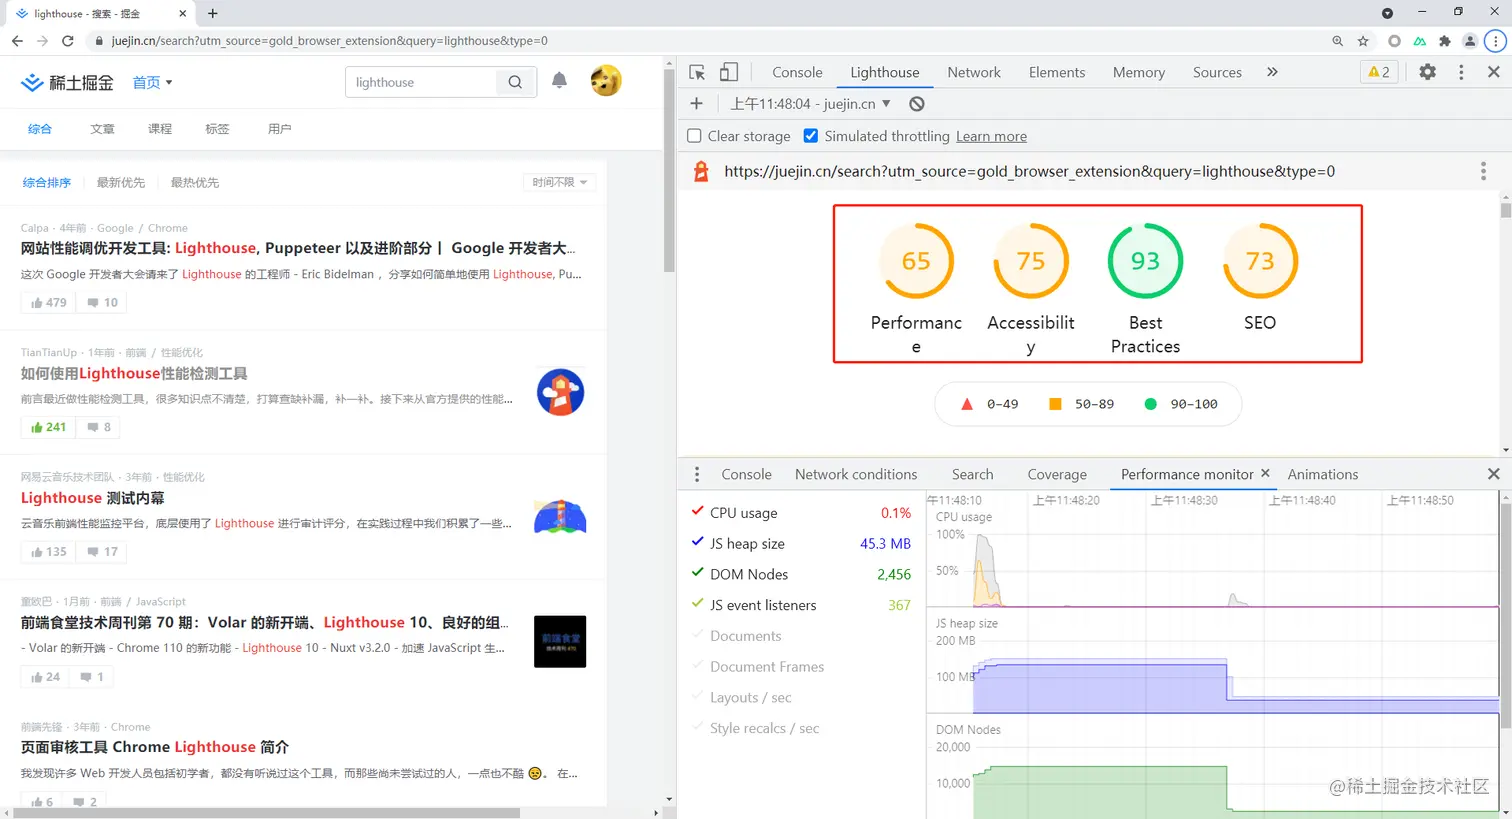The width and height of the screenshot is (1512, 819).
Task: Open the user avatar menu
Action: [606, 81]
